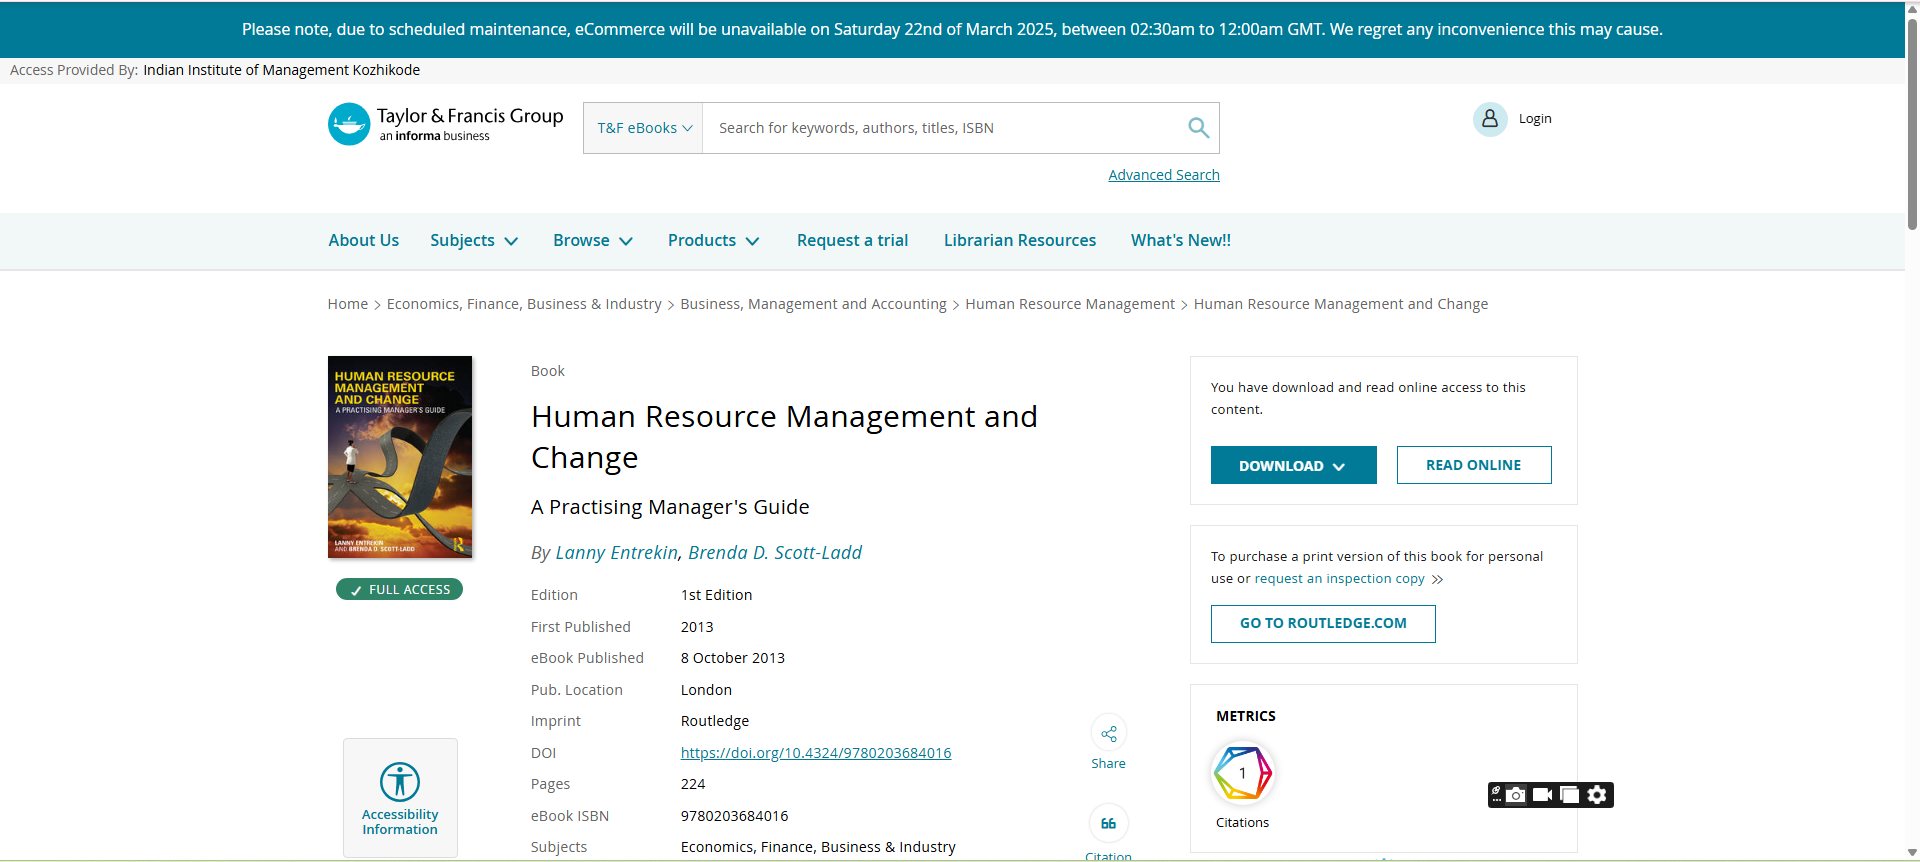Expand the Subjects menu
1920x862 pixels.
point(474,241)
